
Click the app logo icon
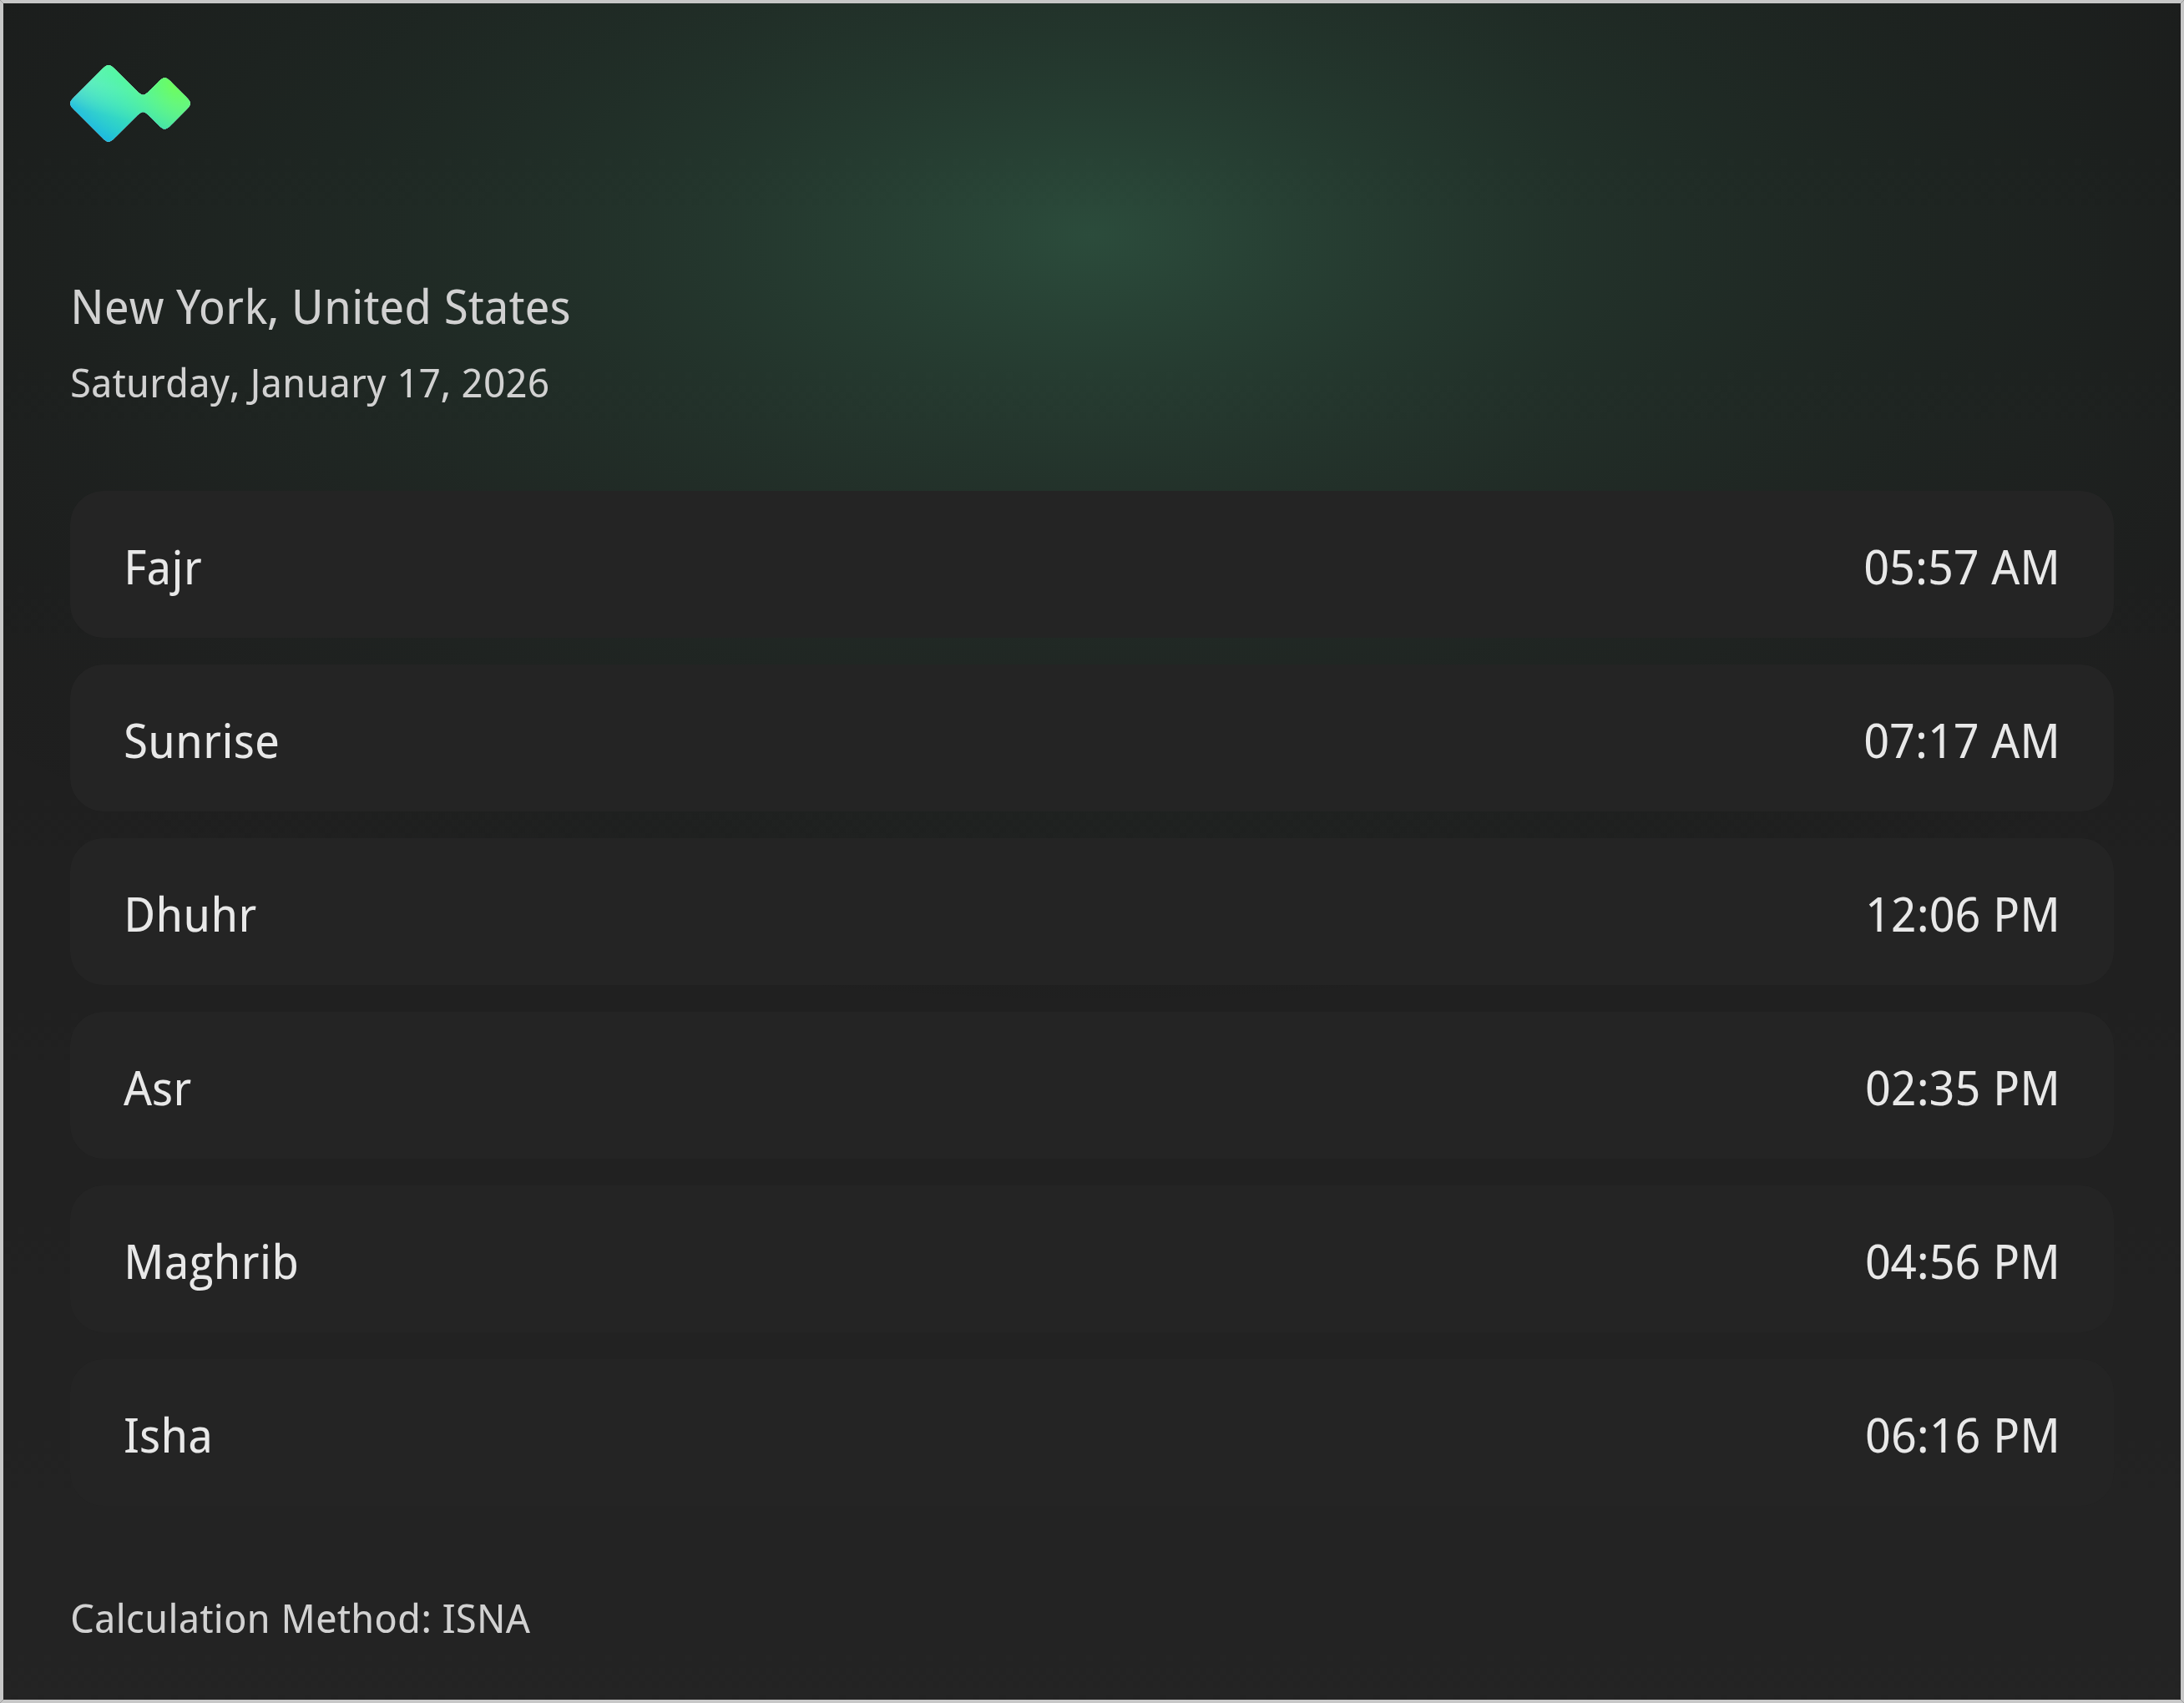point(130,103)
